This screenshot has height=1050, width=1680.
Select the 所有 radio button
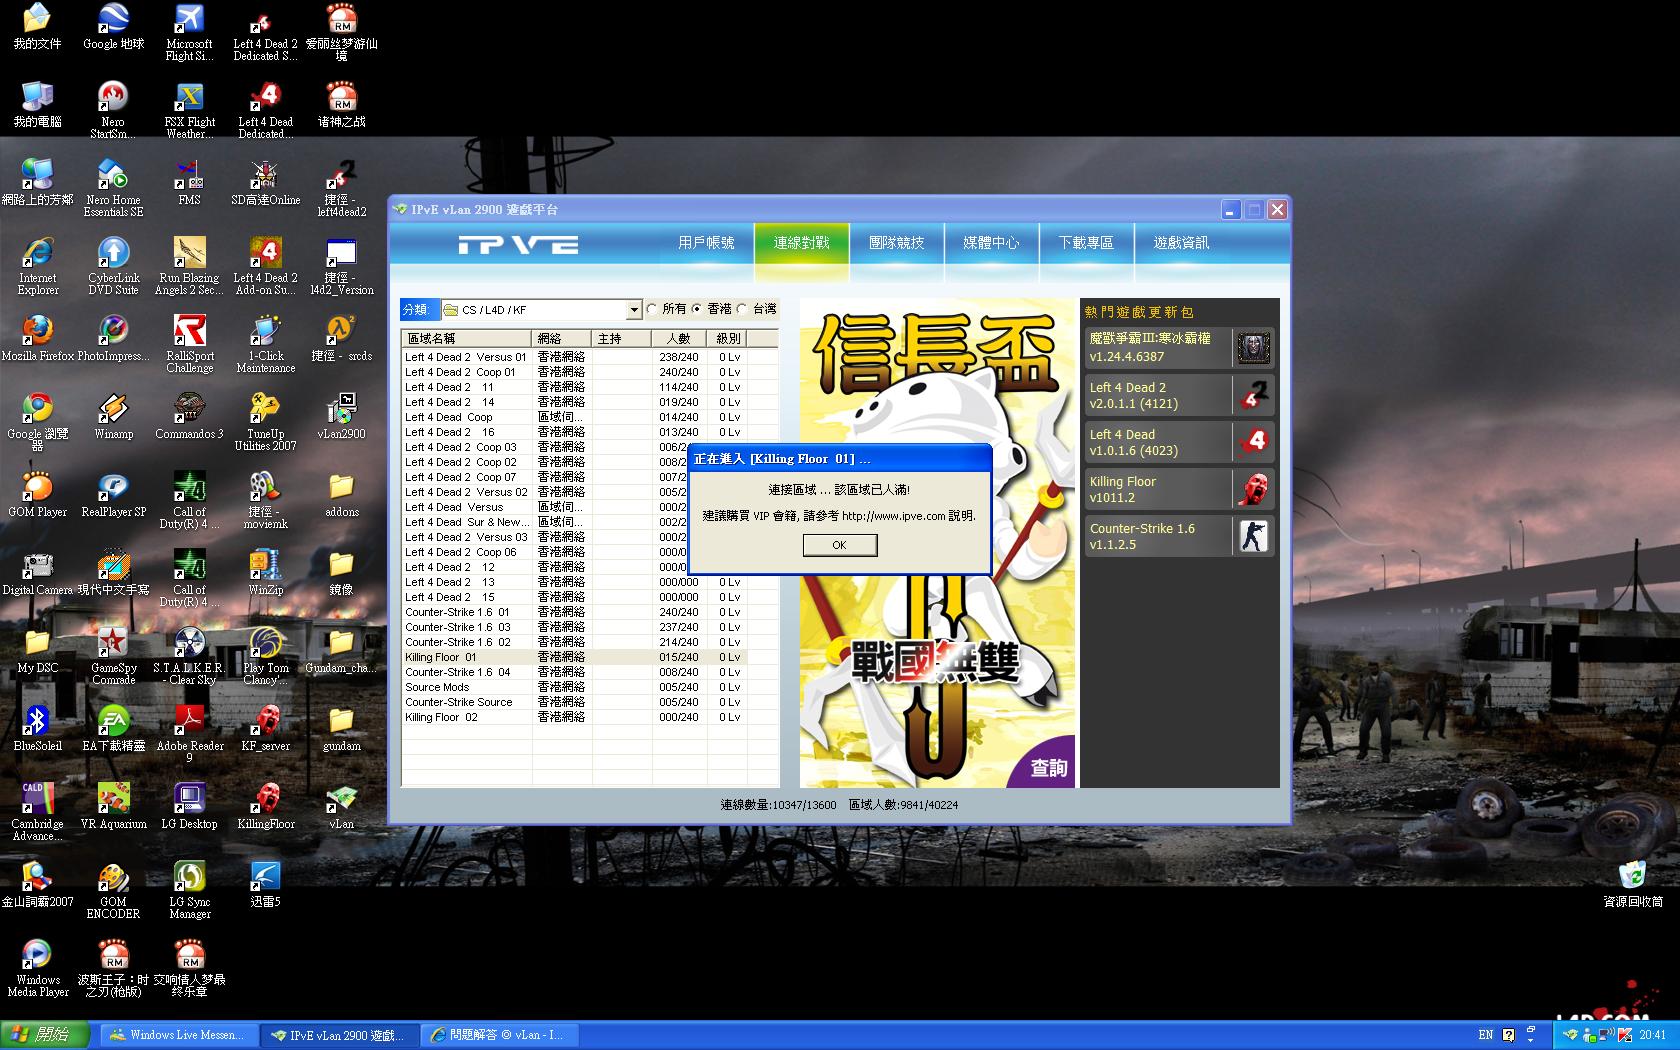[653, 309]
